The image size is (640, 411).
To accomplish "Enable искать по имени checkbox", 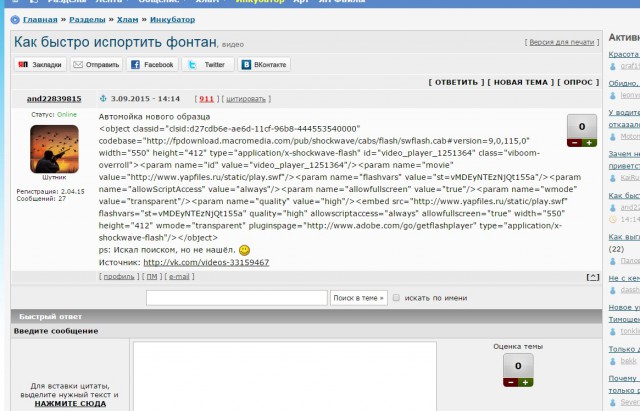I will pos(396,298).
